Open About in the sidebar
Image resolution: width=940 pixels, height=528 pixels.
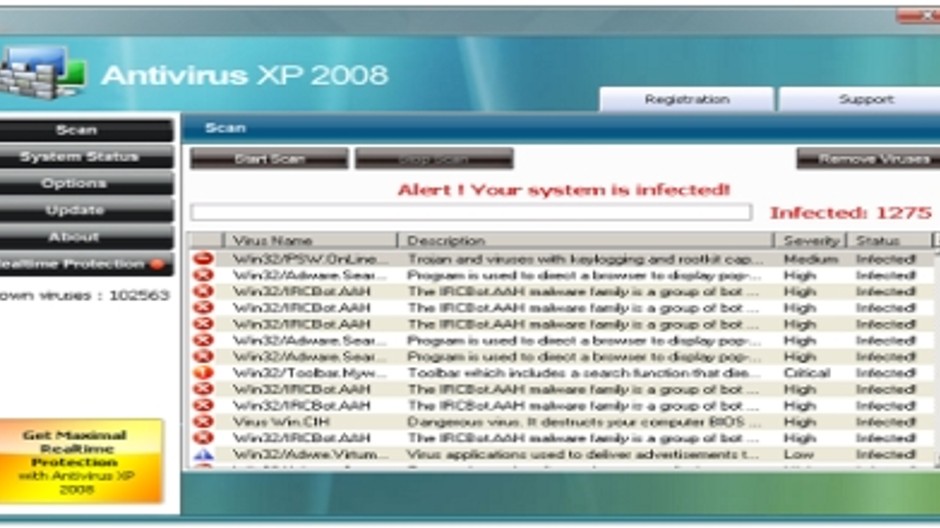87,237
